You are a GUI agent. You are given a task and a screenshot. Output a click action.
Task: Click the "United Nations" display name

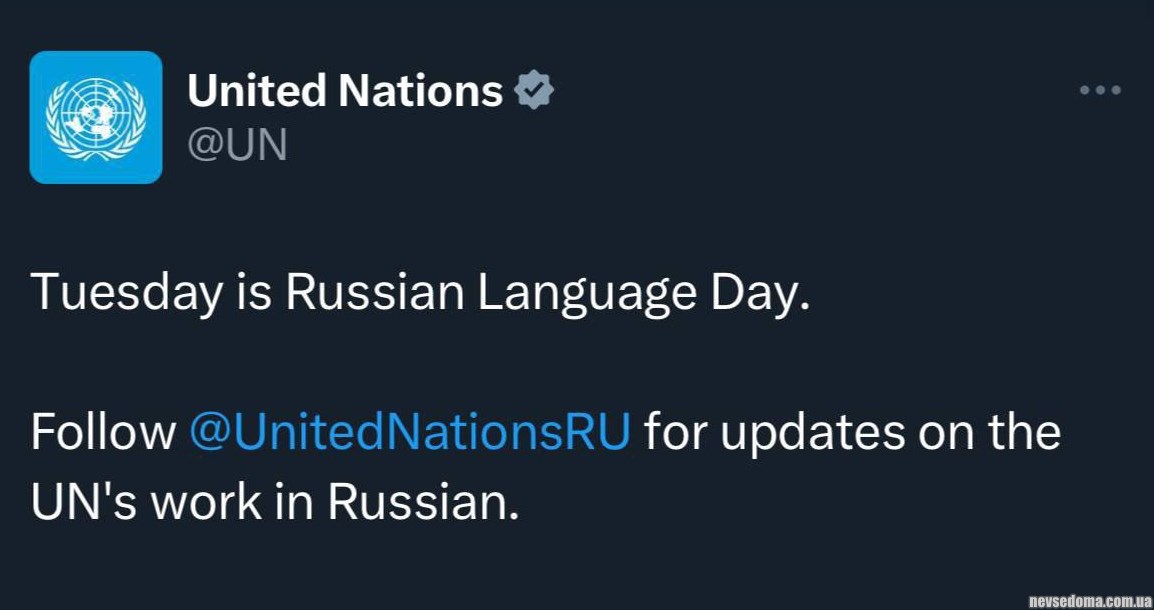(345, 91)
